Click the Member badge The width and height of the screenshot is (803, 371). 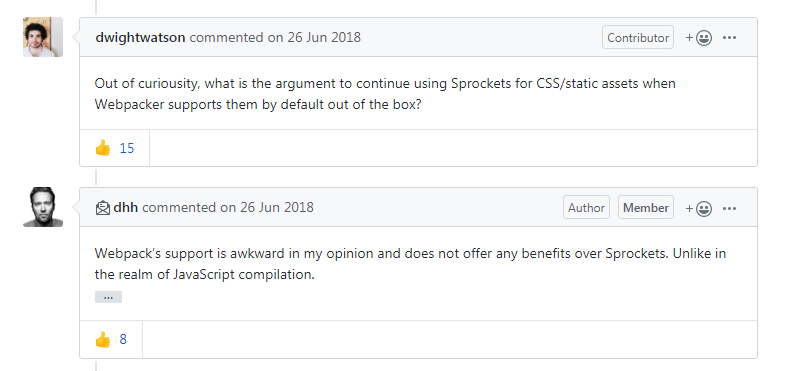tap(646, 208)
